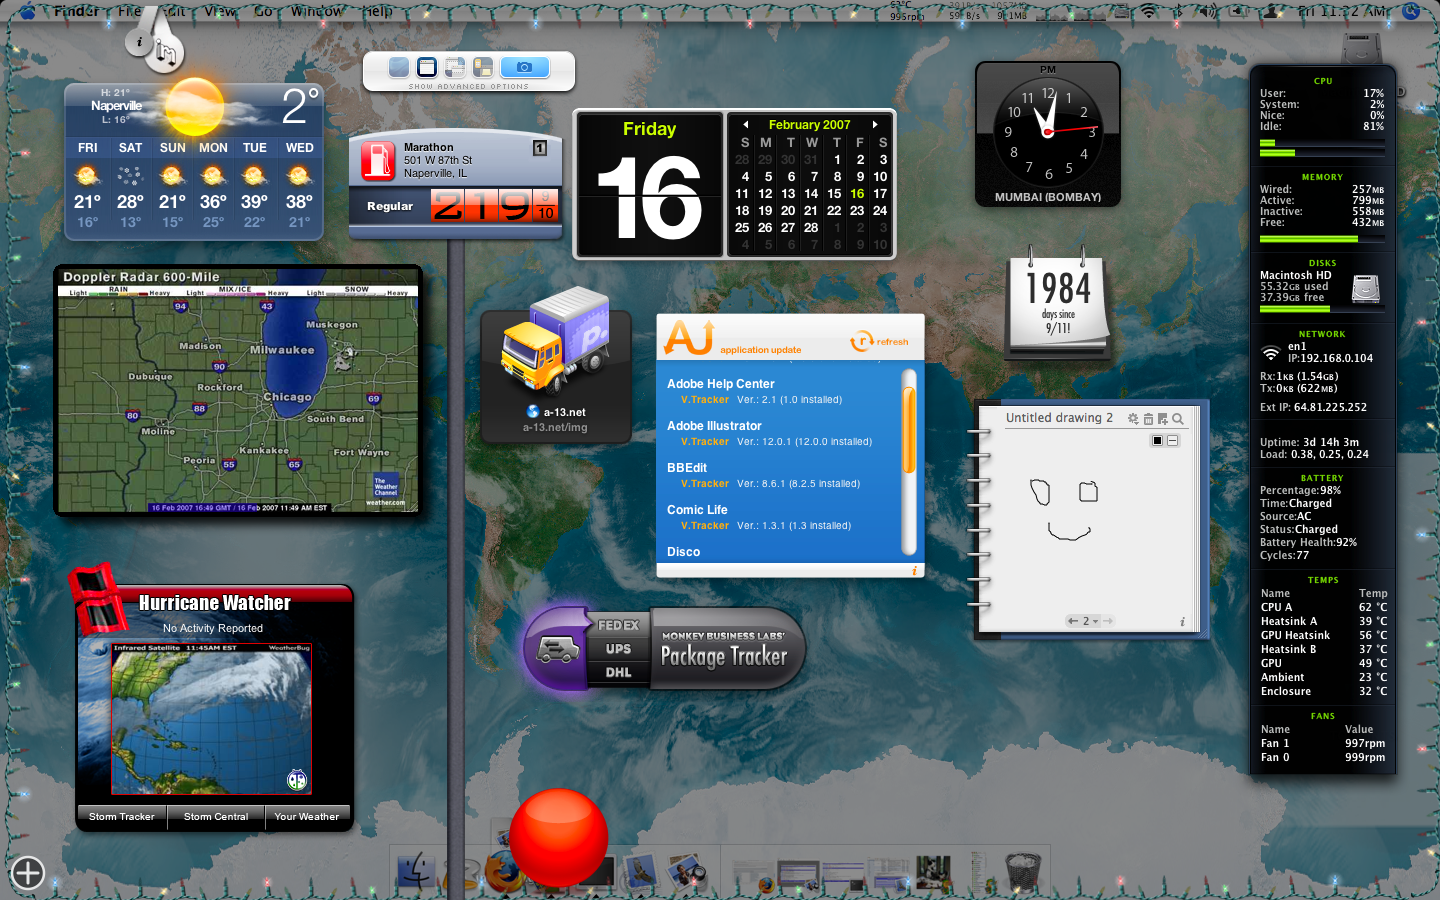
Task: Pick the black pen color swatch
Action: (1158, 441)
